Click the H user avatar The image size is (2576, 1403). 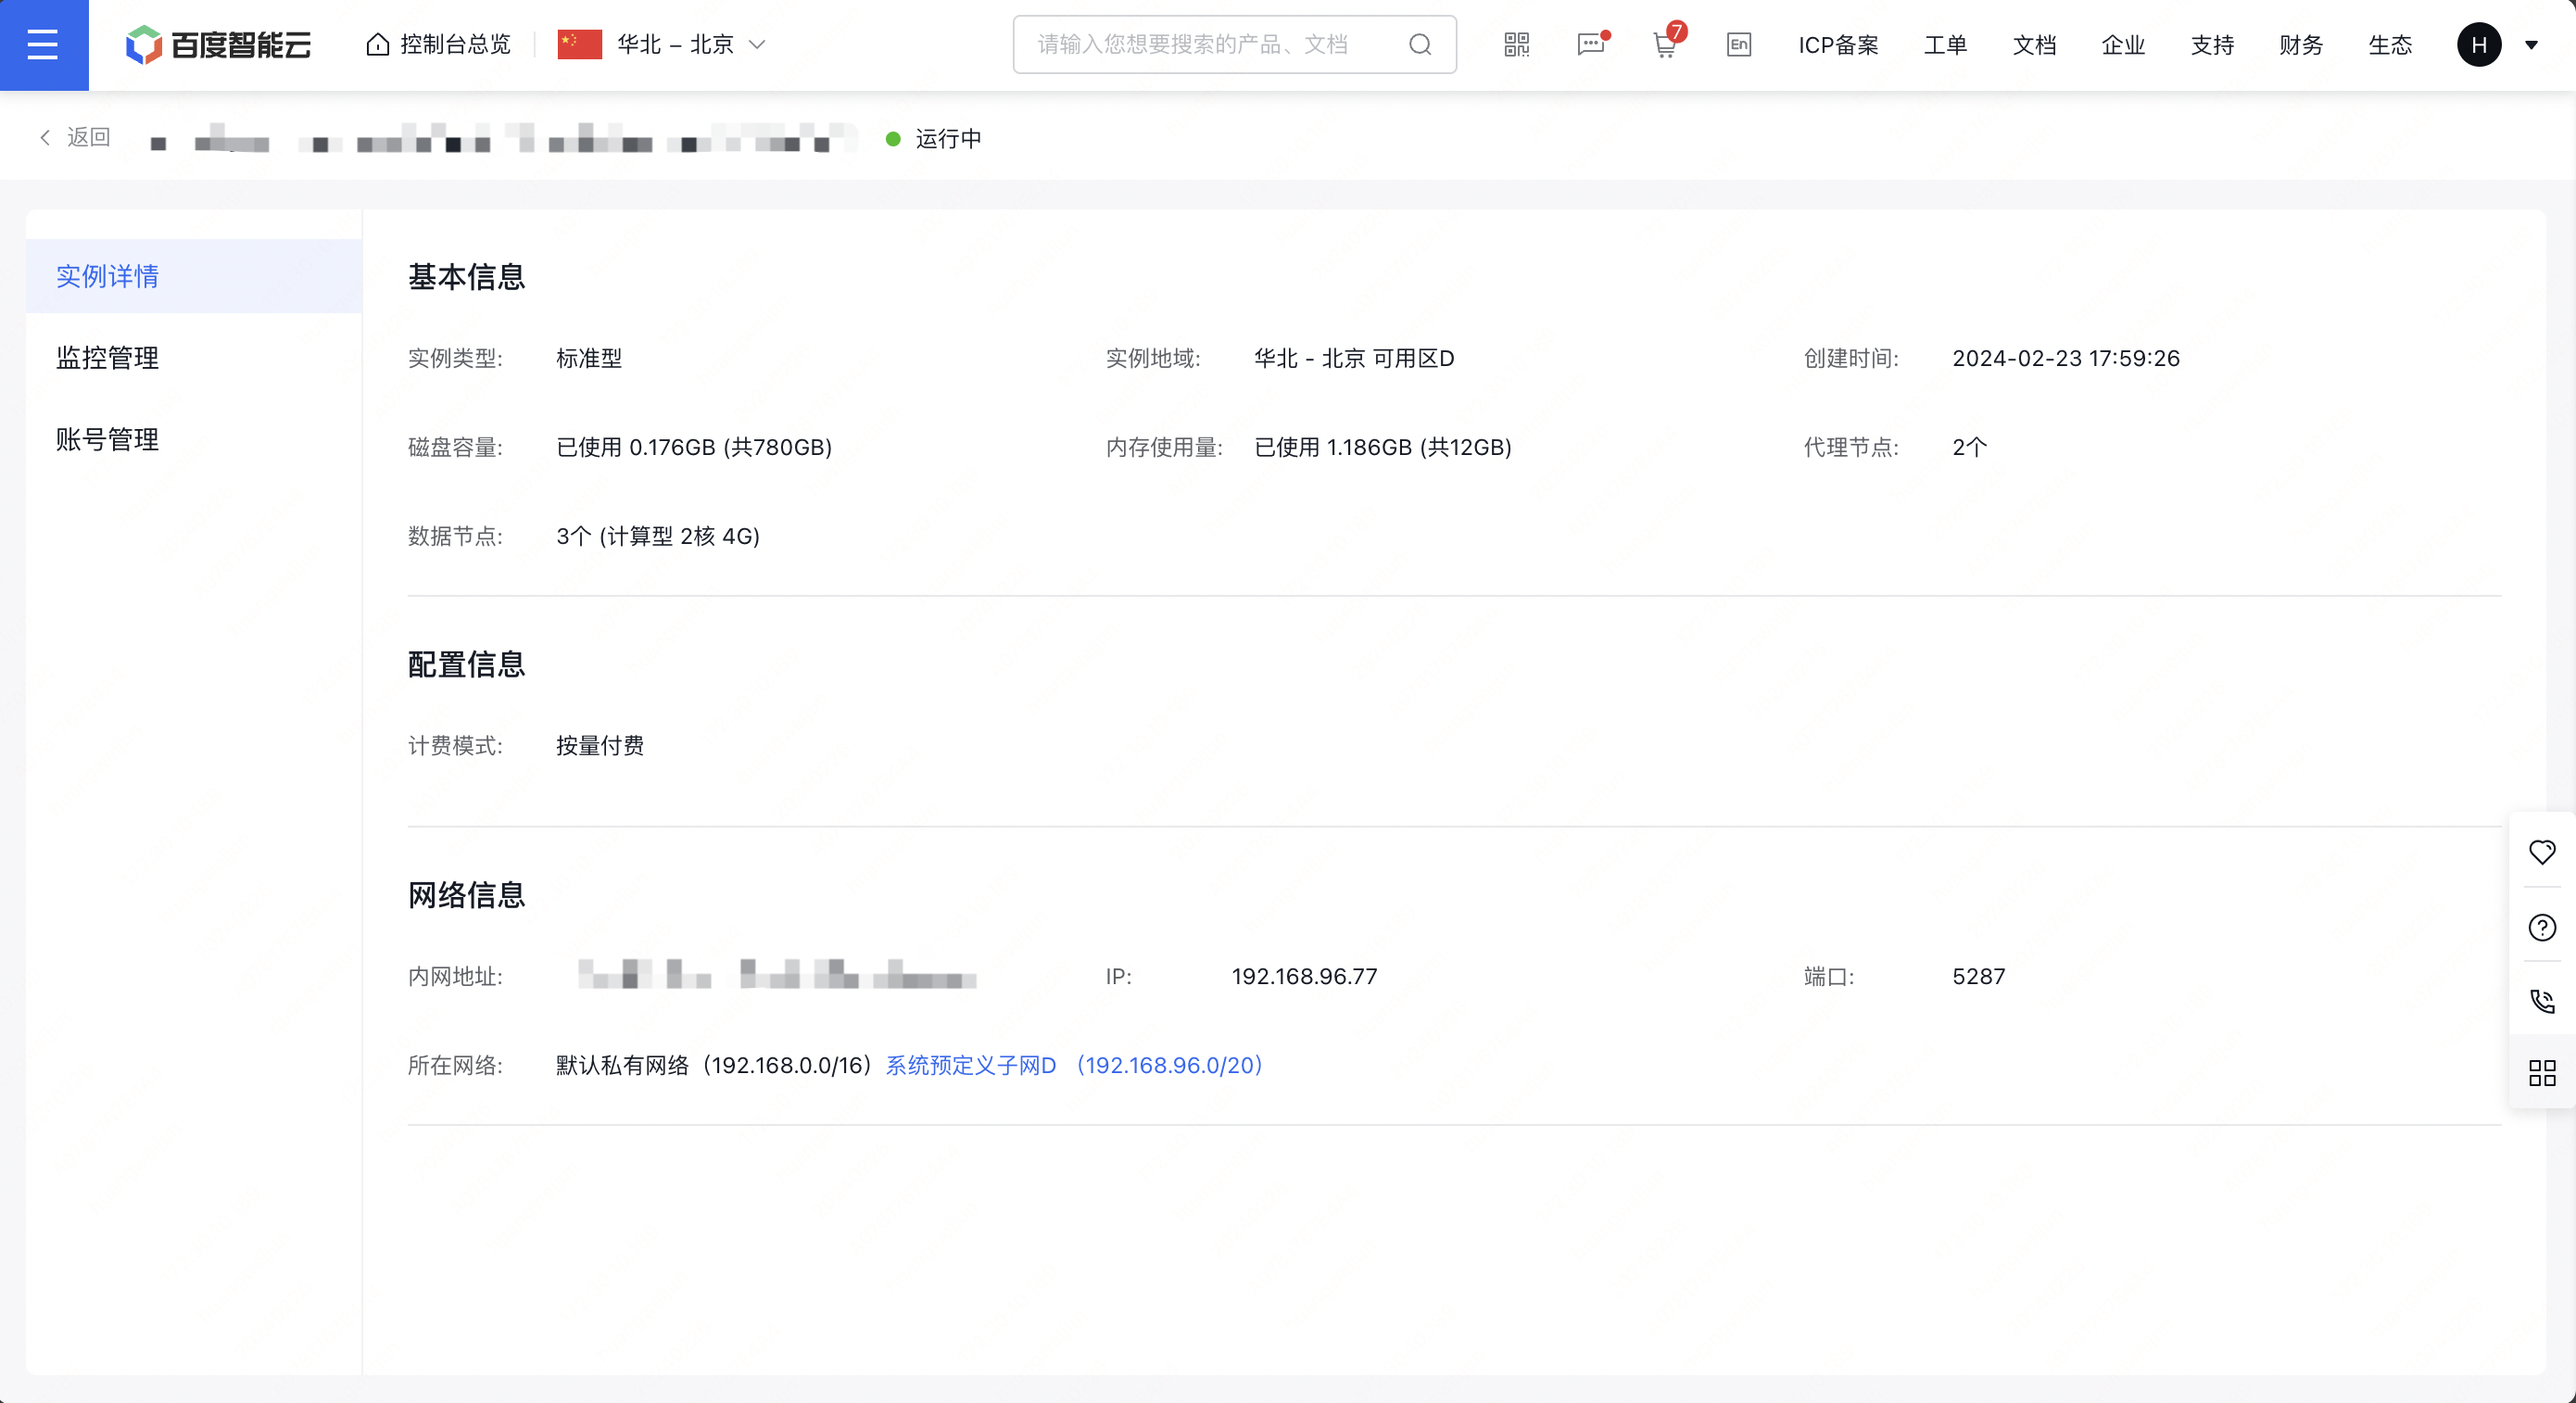click(x=2478, y=45)
